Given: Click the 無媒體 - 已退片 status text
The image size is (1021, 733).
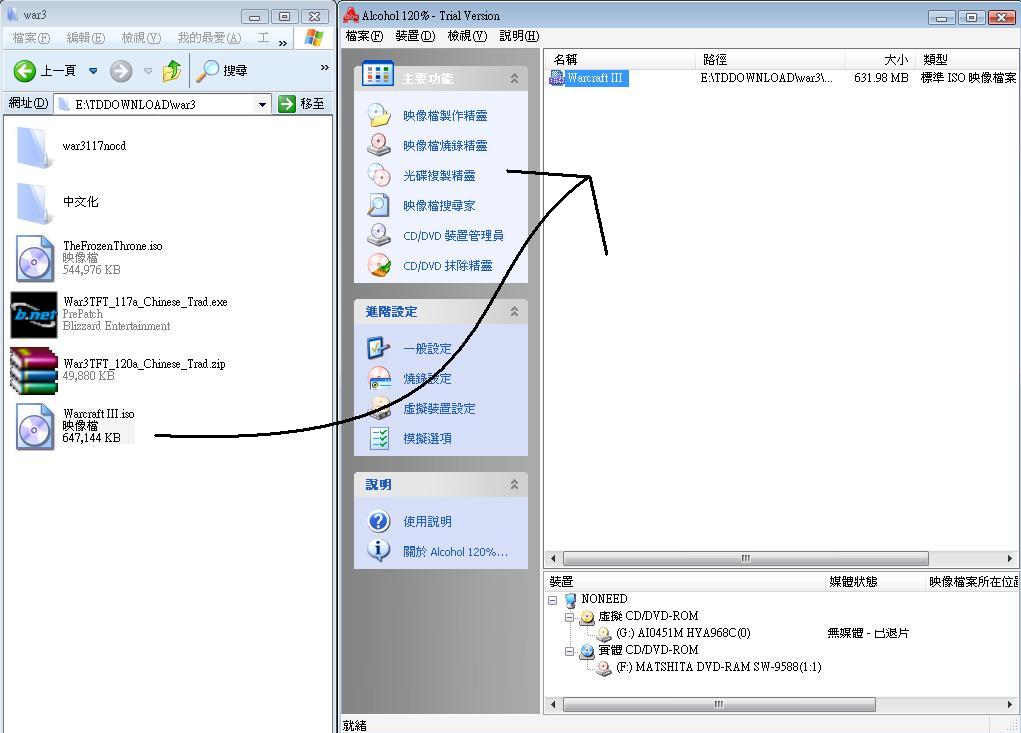Looking at the screenshot, I should 868,633.
